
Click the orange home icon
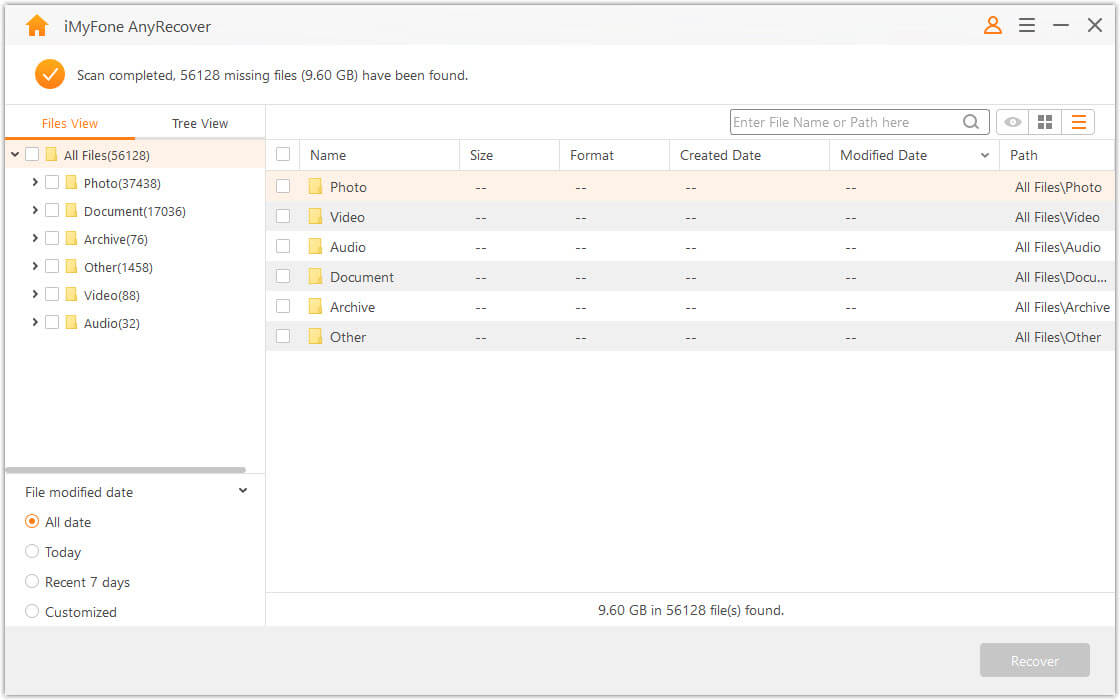37,26
